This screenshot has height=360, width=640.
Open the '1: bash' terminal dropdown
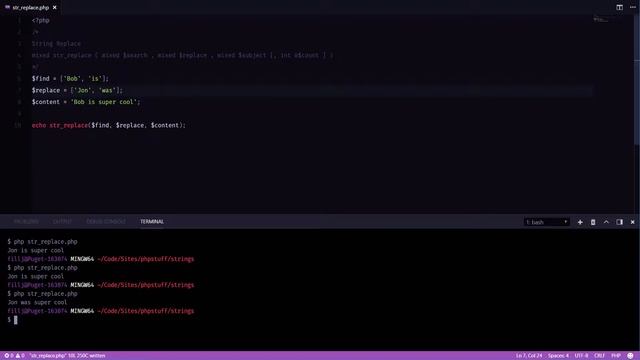547,222
